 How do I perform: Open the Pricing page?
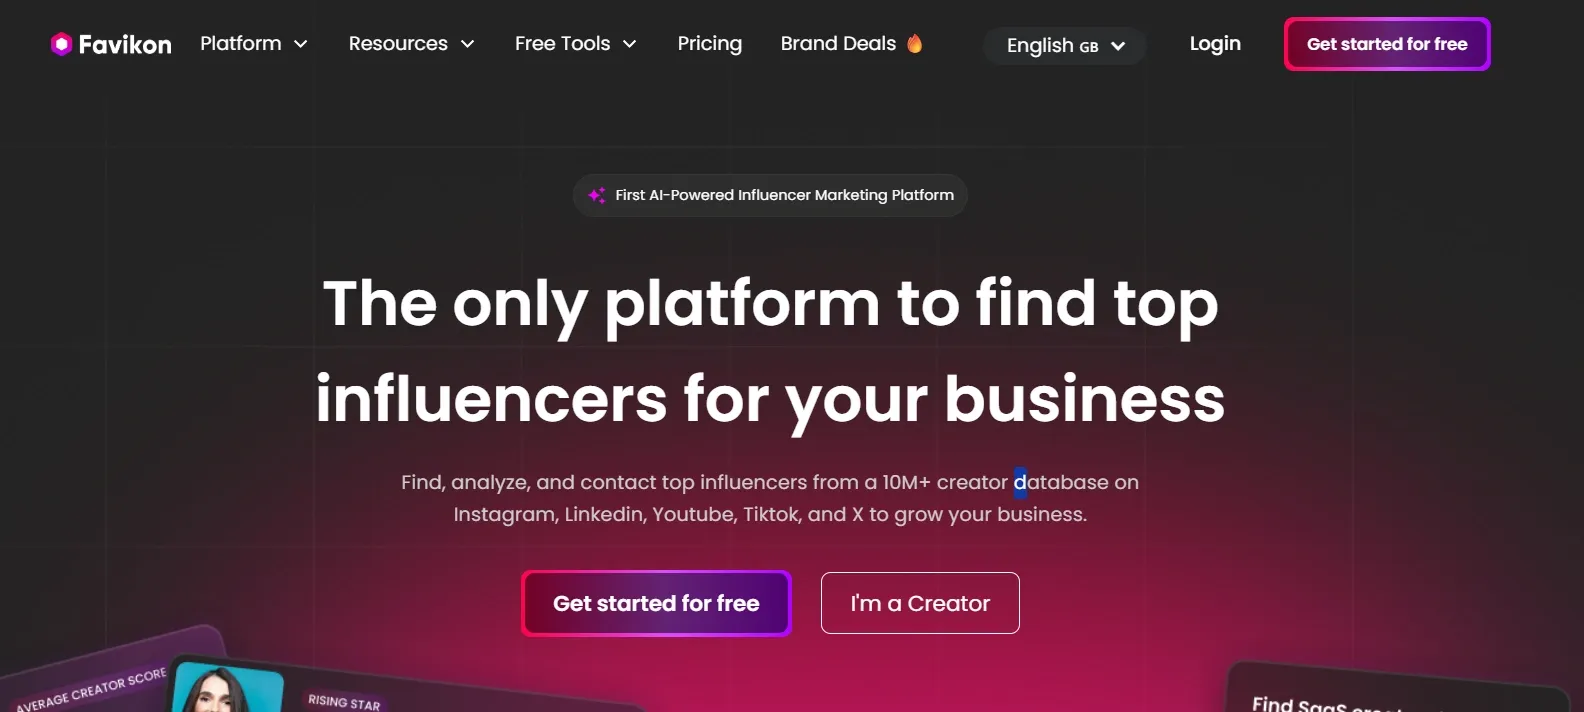pyautogui.click(x=710, y=43)
